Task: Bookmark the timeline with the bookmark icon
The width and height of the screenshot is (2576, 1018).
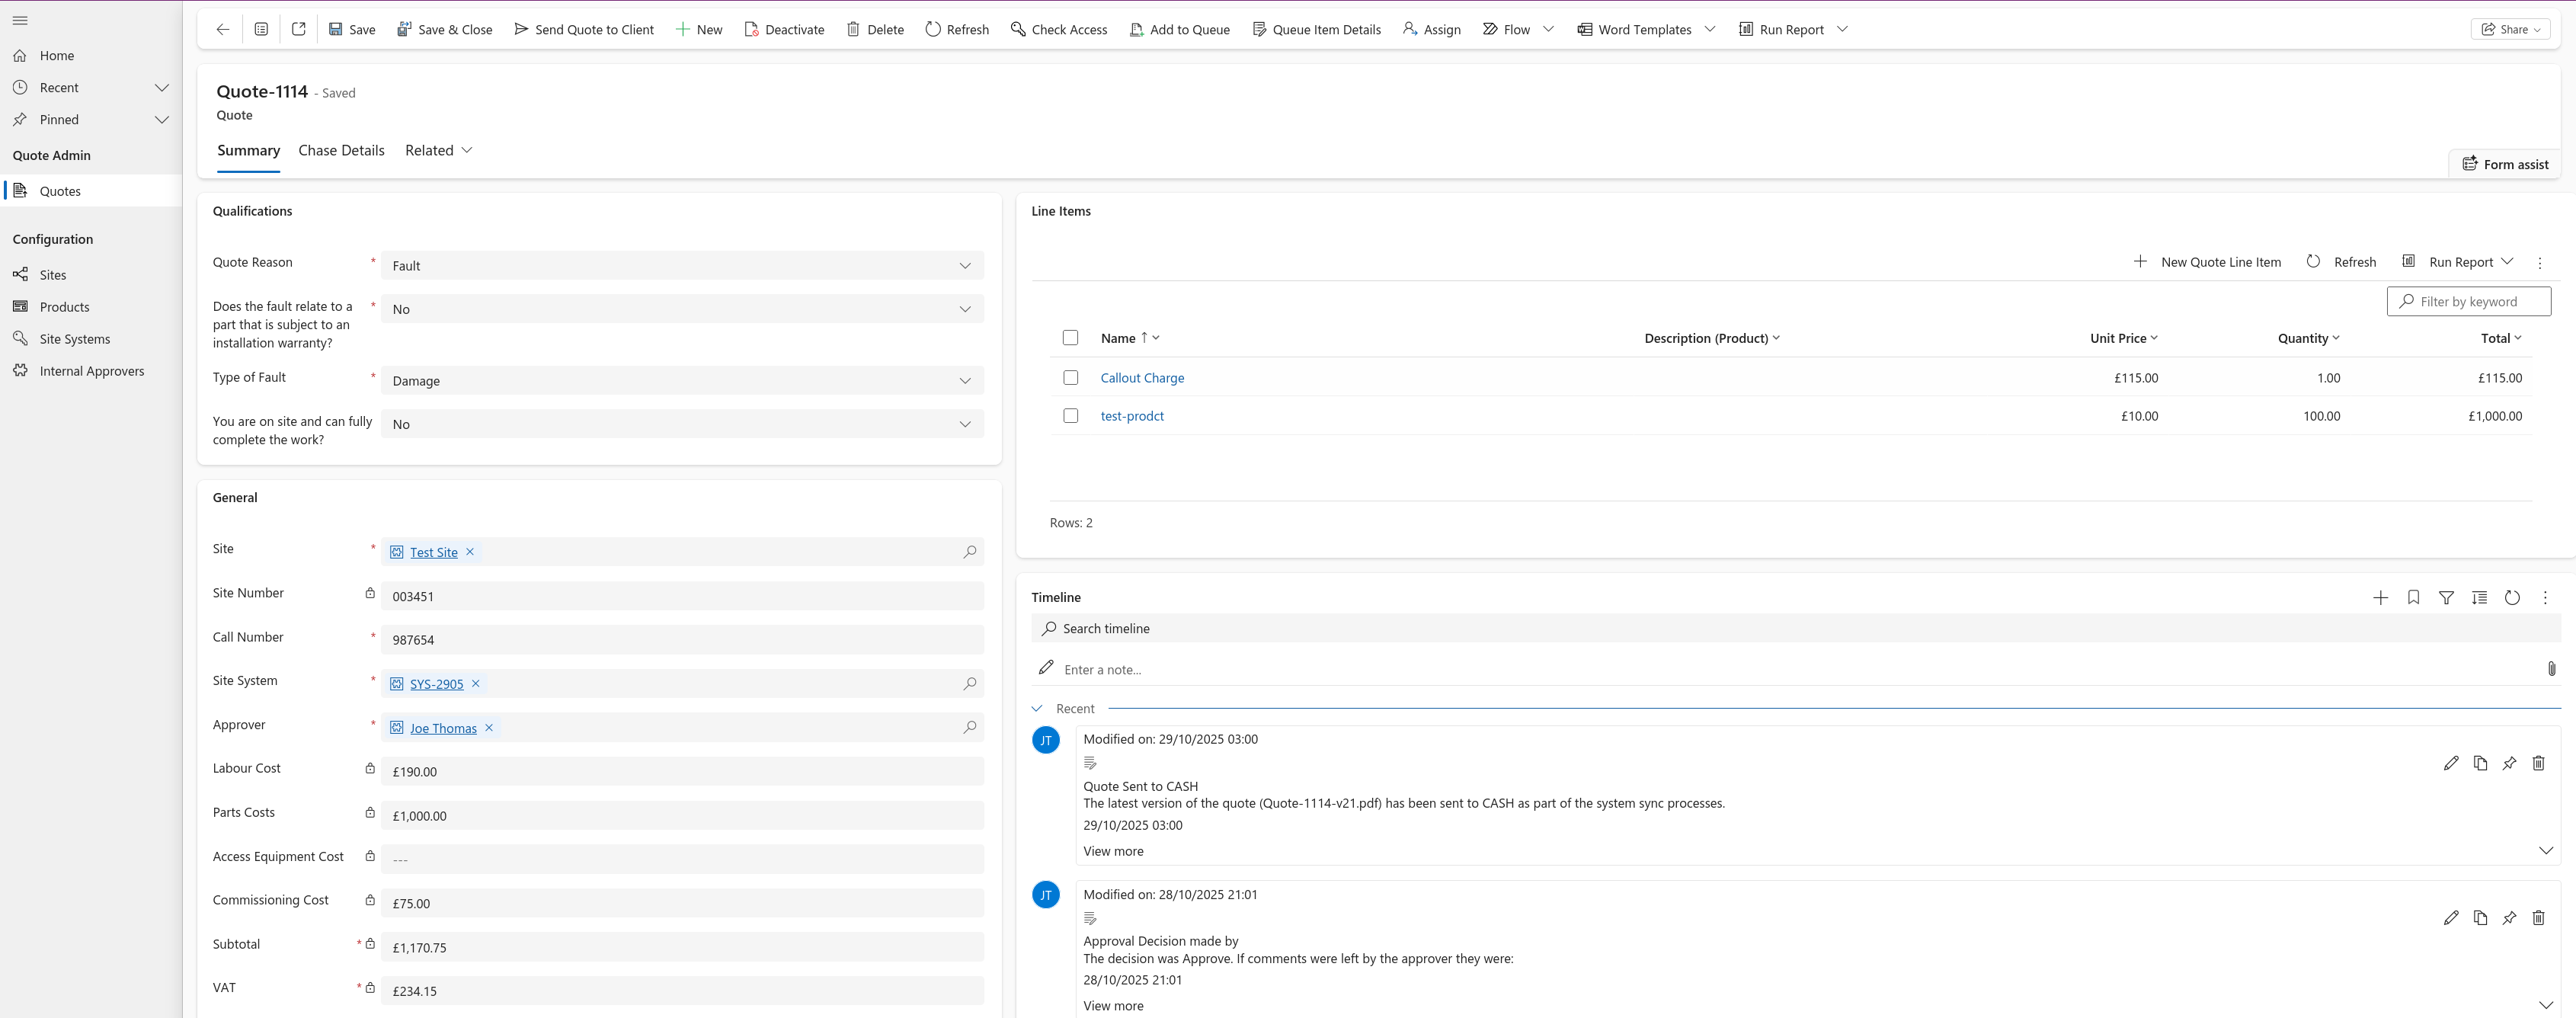Action: pos(2413,597)
